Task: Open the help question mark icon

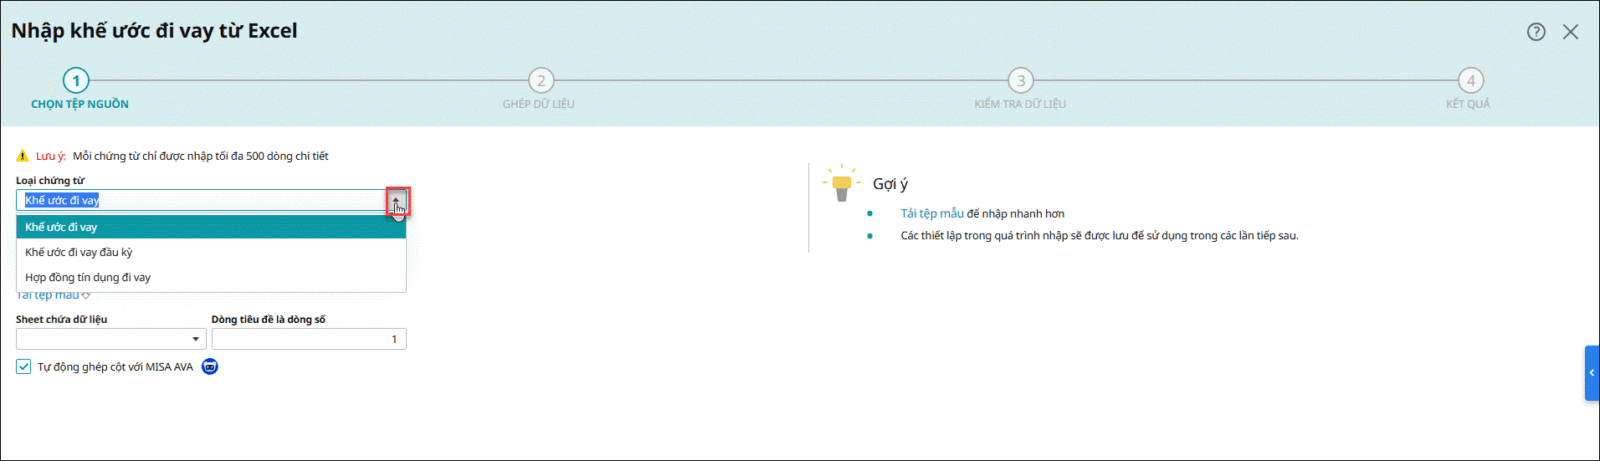Action: (1536, 32)
